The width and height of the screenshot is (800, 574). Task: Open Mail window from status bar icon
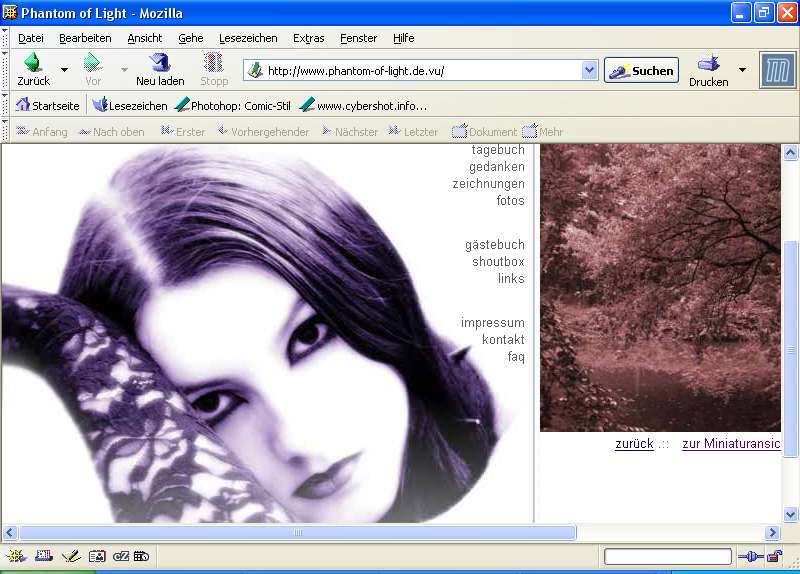43,556
